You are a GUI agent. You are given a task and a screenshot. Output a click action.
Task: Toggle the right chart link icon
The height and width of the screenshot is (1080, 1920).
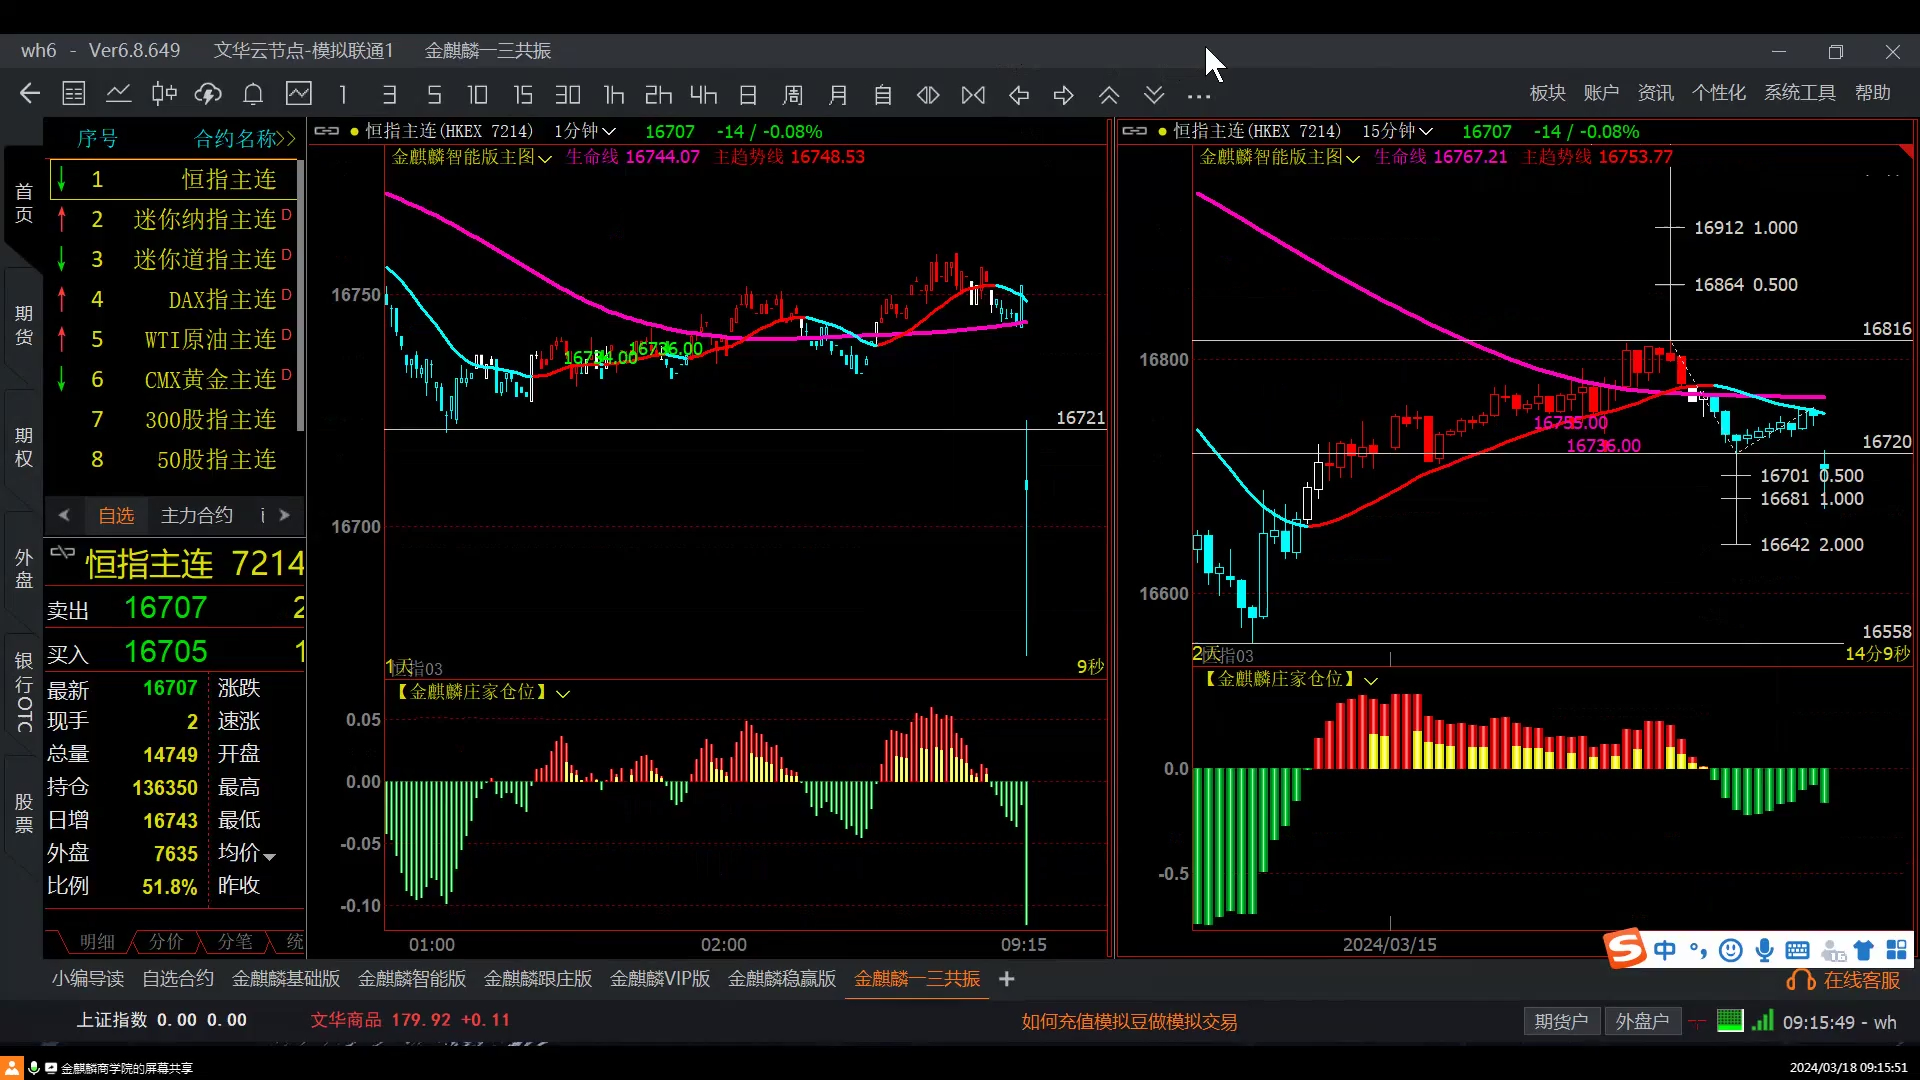click(x=1135, y=131)
